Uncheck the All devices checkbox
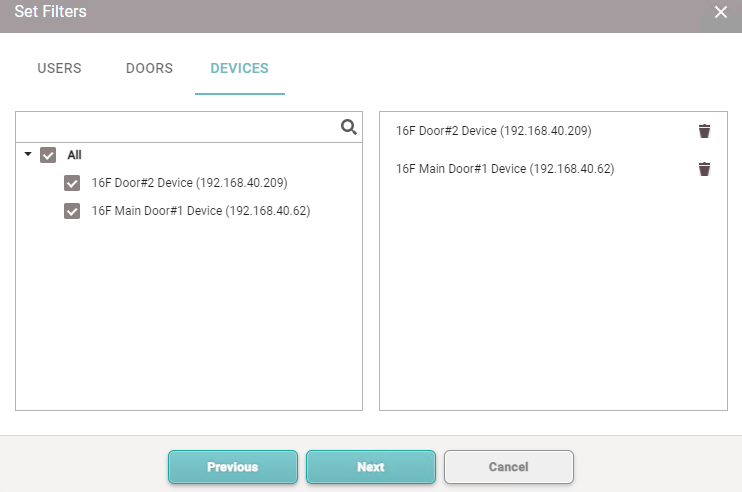Image resolution: width=742 pixels, height=492 pixels. point(48,155)
